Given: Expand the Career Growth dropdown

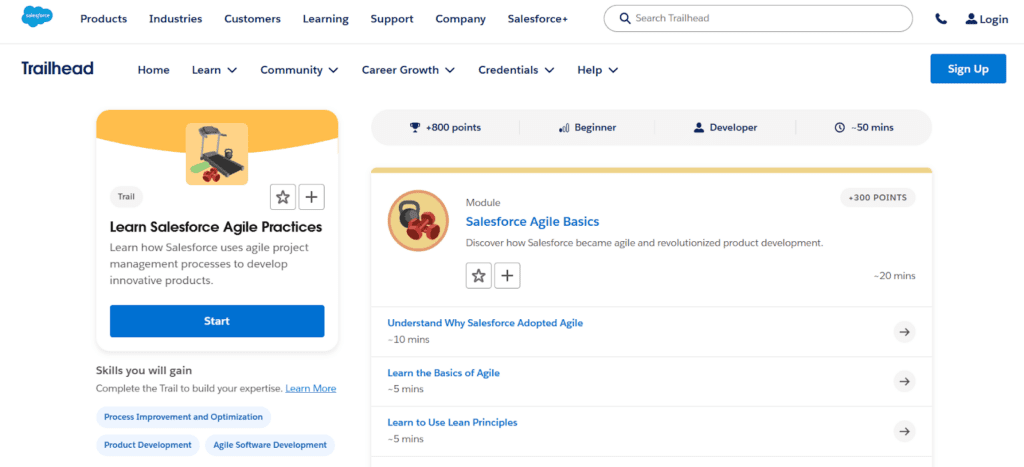Looking at the screenshot, I should click(x=409, y=70).
